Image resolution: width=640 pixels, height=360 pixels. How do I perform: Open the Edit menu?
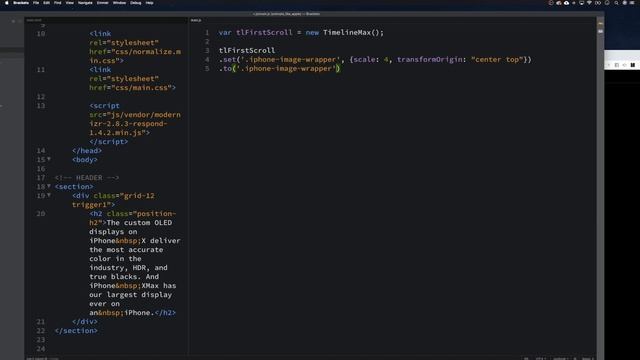click(x=47, y=3)
